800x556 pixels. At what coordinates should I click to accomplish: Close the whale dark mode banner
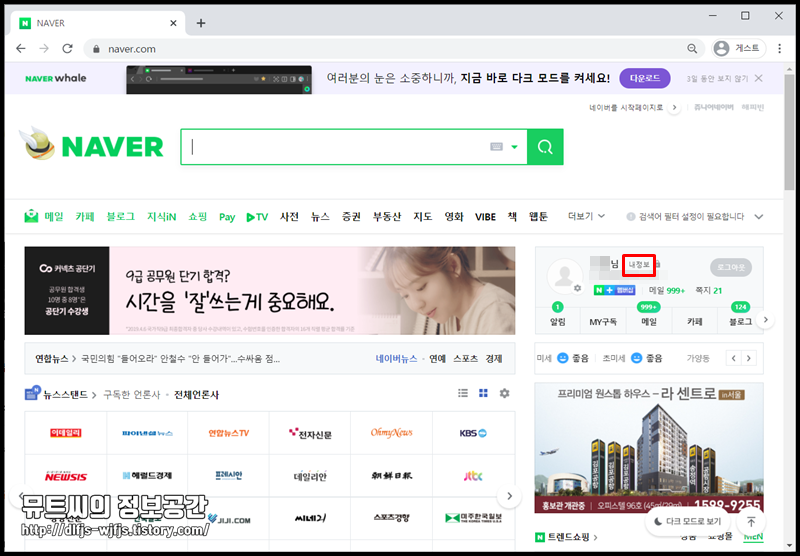tap(759, 78)
